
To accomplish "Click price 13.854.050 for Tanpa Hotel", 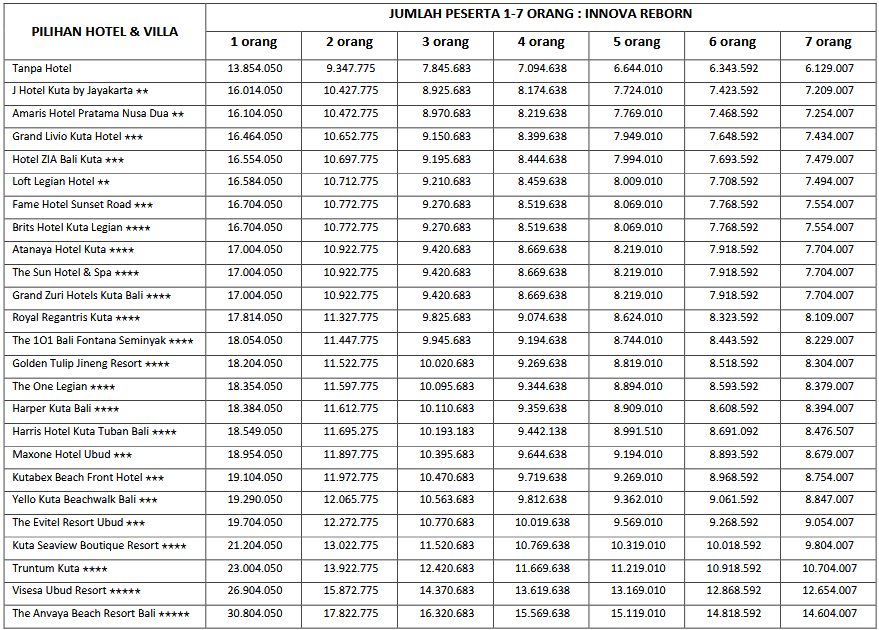I will tap(254, 68).
